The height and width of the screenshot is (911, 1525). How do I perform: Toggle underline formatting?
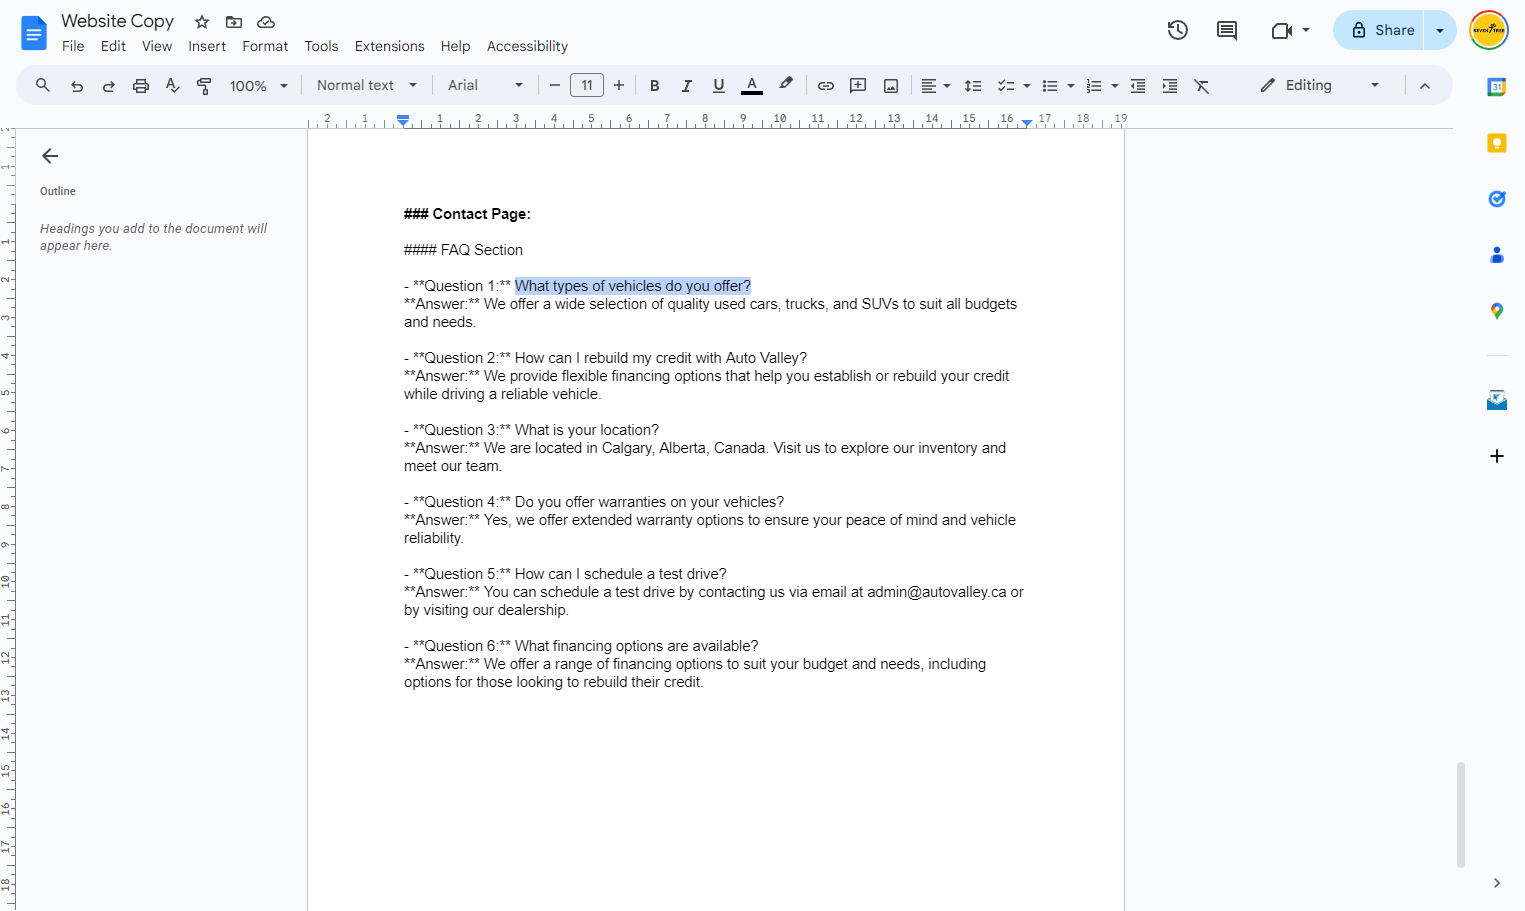pos(719,86)
